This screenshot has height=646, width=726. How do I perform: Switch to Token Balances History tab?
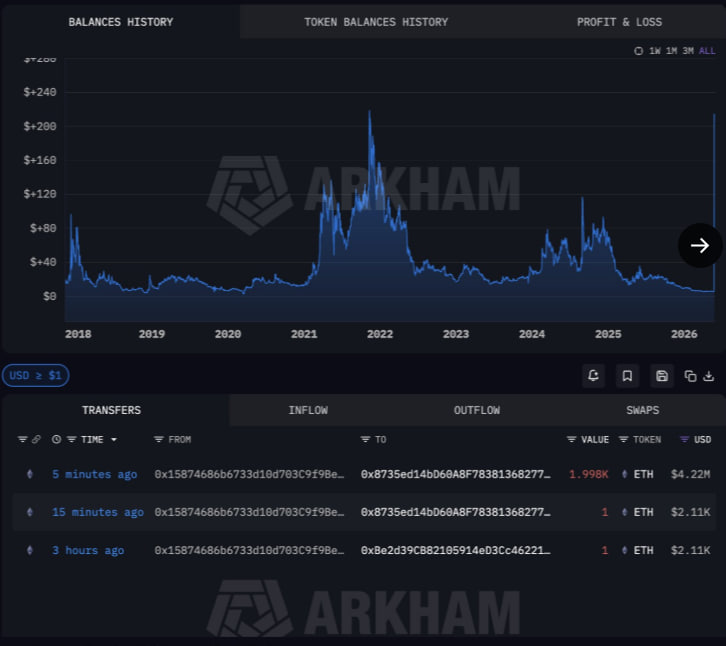point(376,22)
